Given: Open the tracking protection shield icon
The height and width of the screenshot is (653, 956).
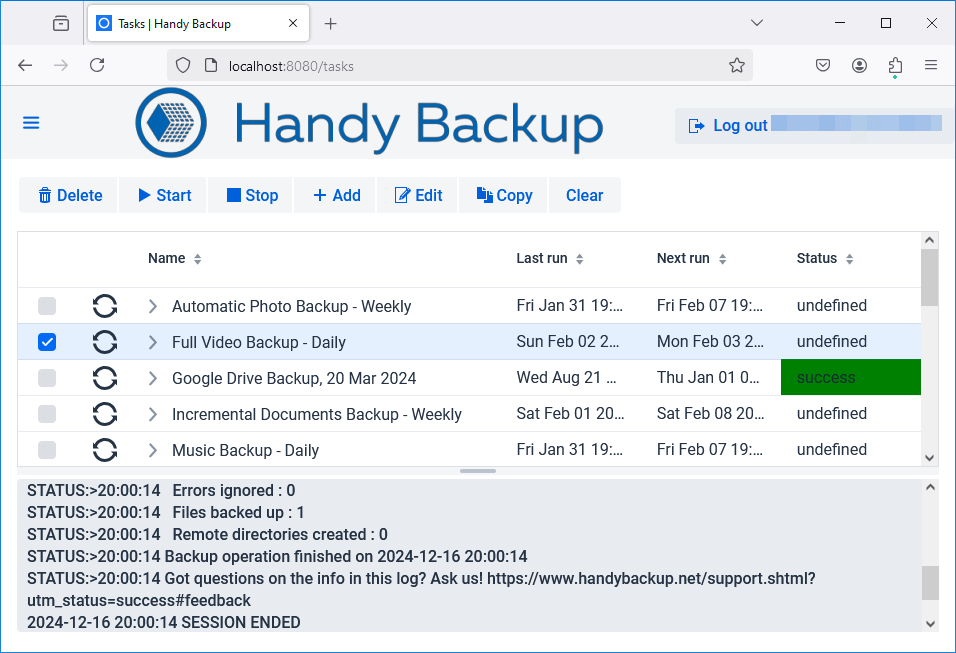Looking at the screenshot, I should pos(182,64).
